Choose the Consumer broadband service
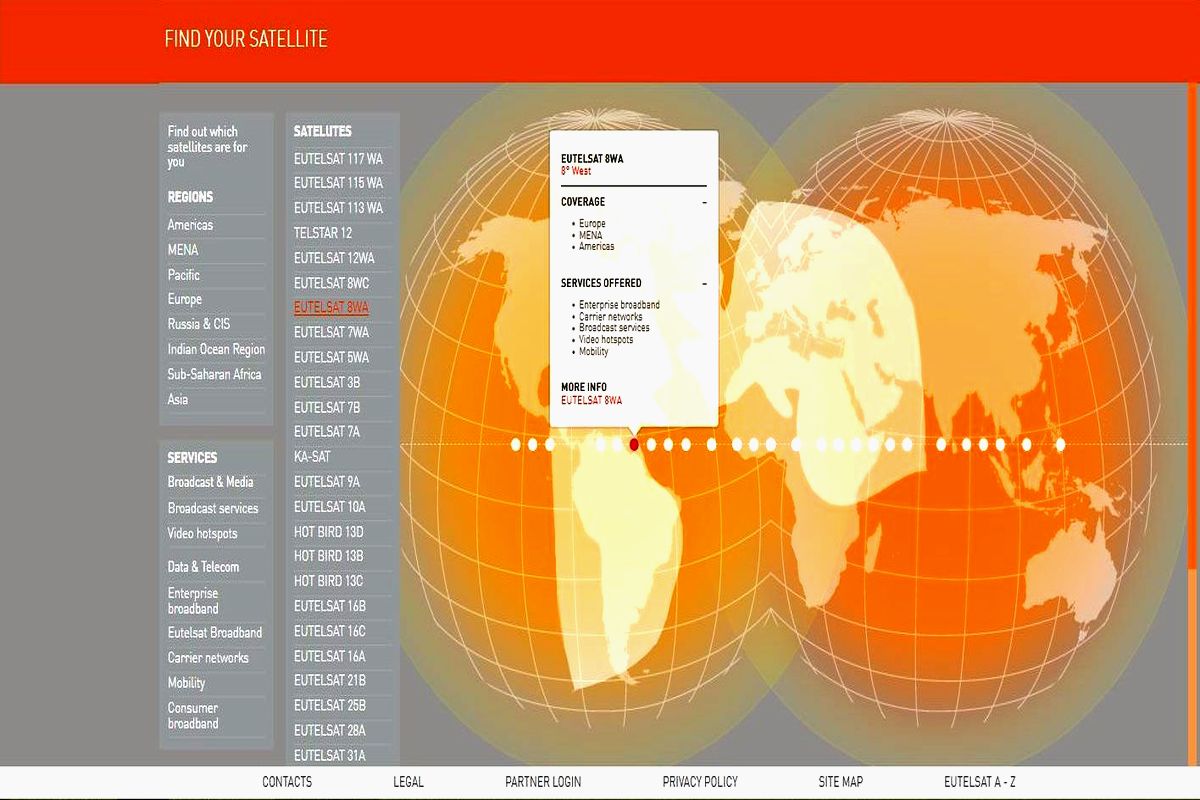1200x800 pixels. click(193, 716)
